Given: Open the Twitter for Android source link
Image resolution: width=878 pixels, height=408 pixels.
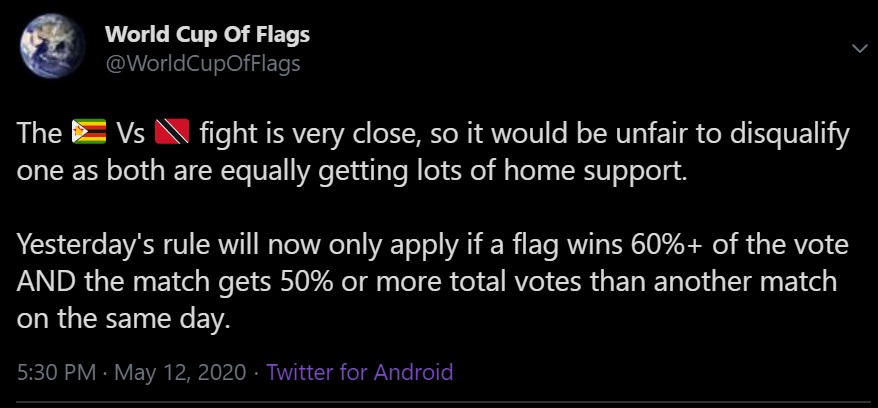Looking at the screenshot, I should click(x=360, y=372).
